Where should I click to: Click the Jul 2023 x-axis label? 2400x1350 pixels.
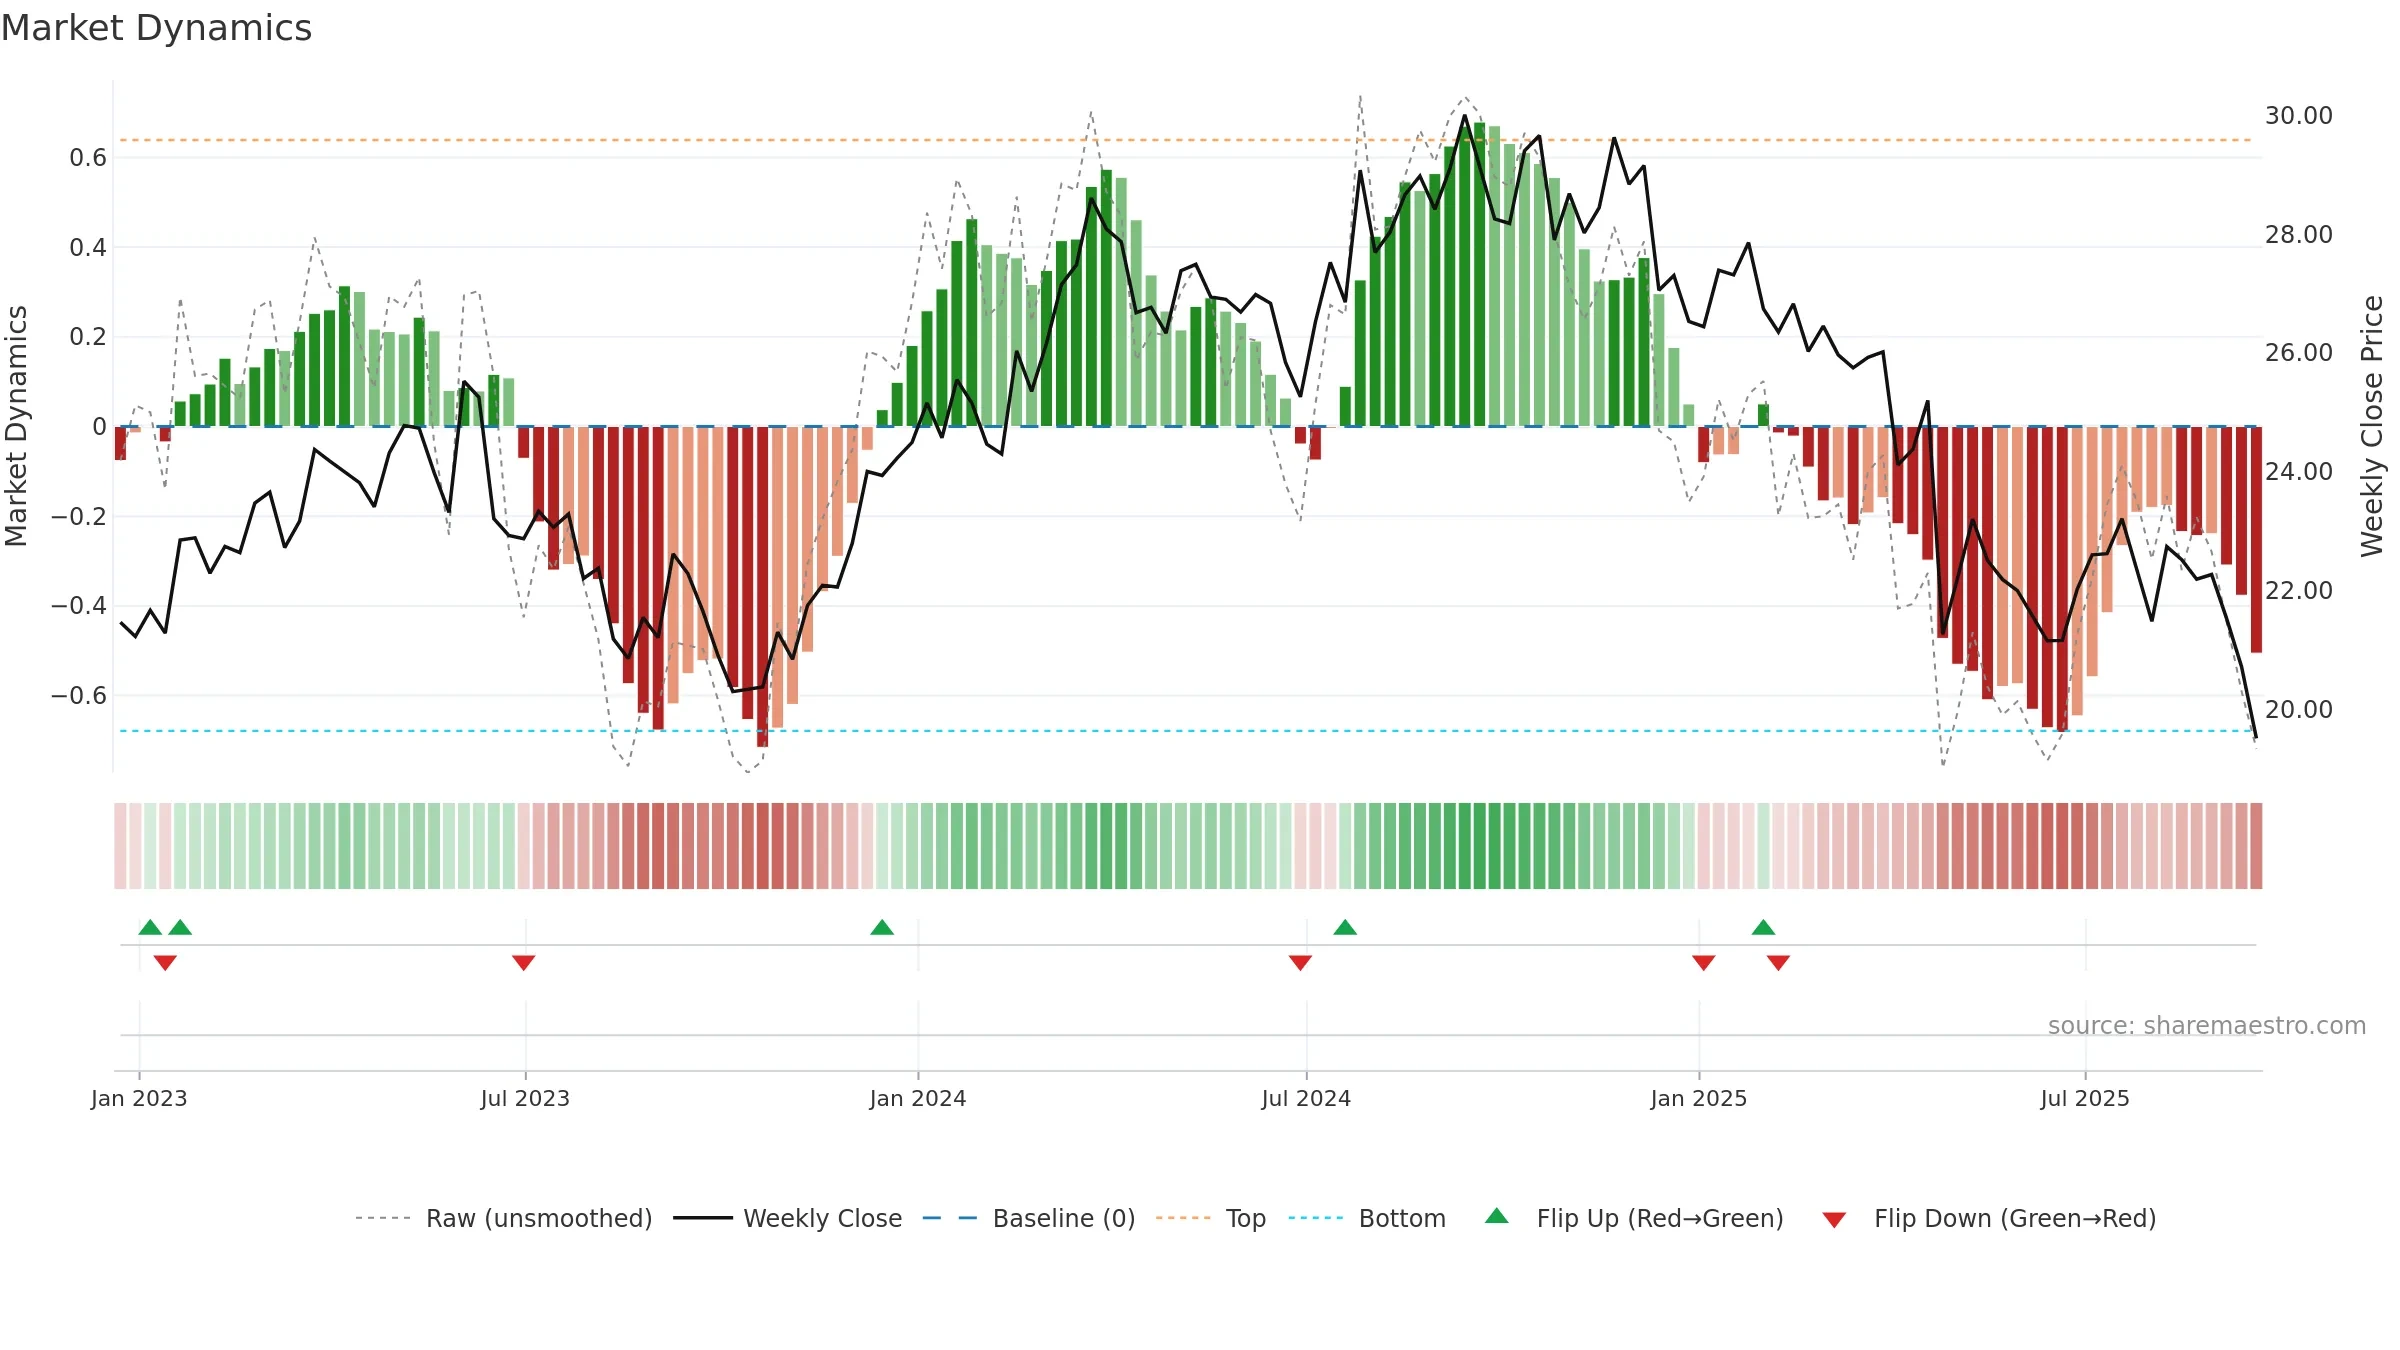coord(525,1098)
